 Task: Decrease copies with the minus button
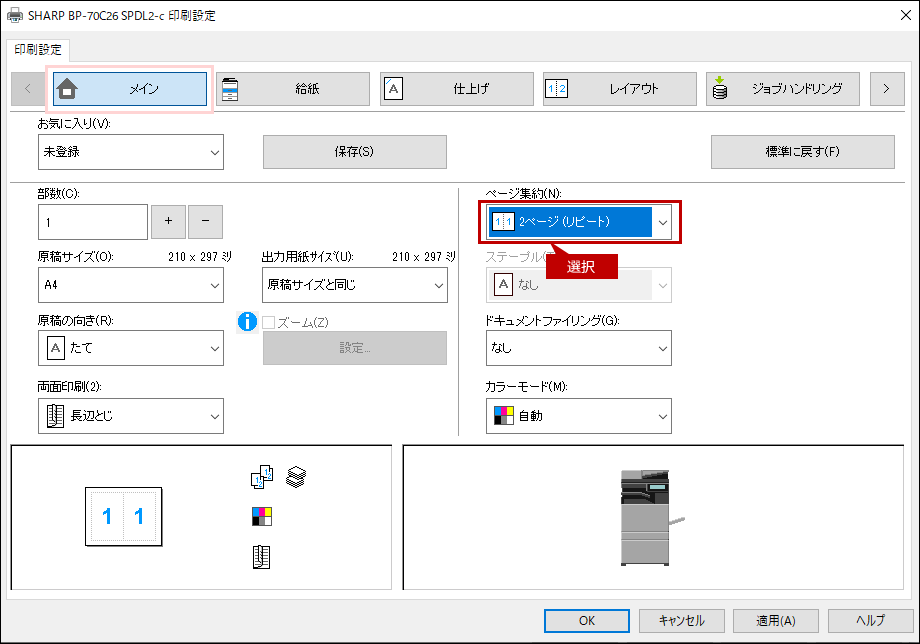click(x=205, y=221)
